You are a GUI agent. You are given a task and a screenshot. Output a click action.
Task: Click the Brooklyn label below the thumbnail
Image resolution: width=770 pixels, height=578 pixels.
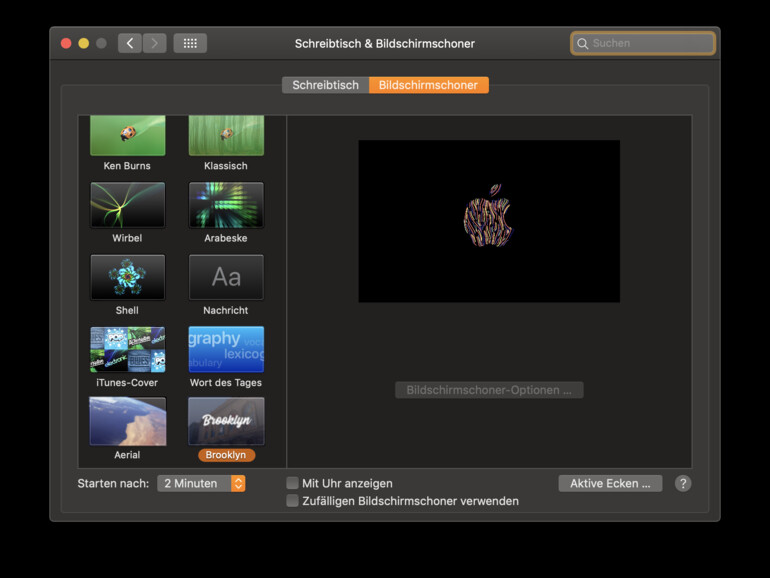coord(226,455)
